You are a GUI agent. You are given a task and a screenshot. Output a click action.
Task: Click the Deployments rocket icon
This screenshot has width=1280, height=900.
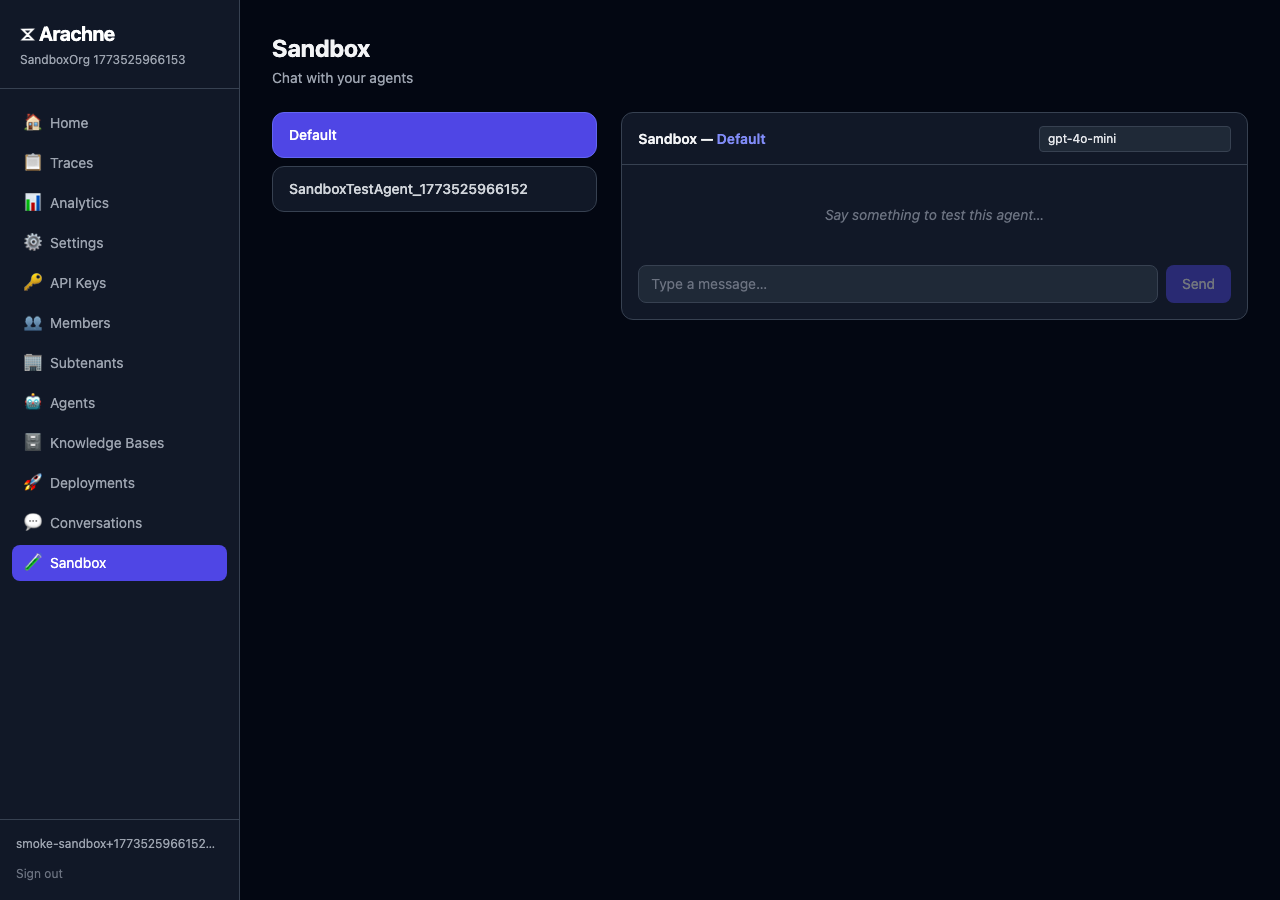point(33,483)
